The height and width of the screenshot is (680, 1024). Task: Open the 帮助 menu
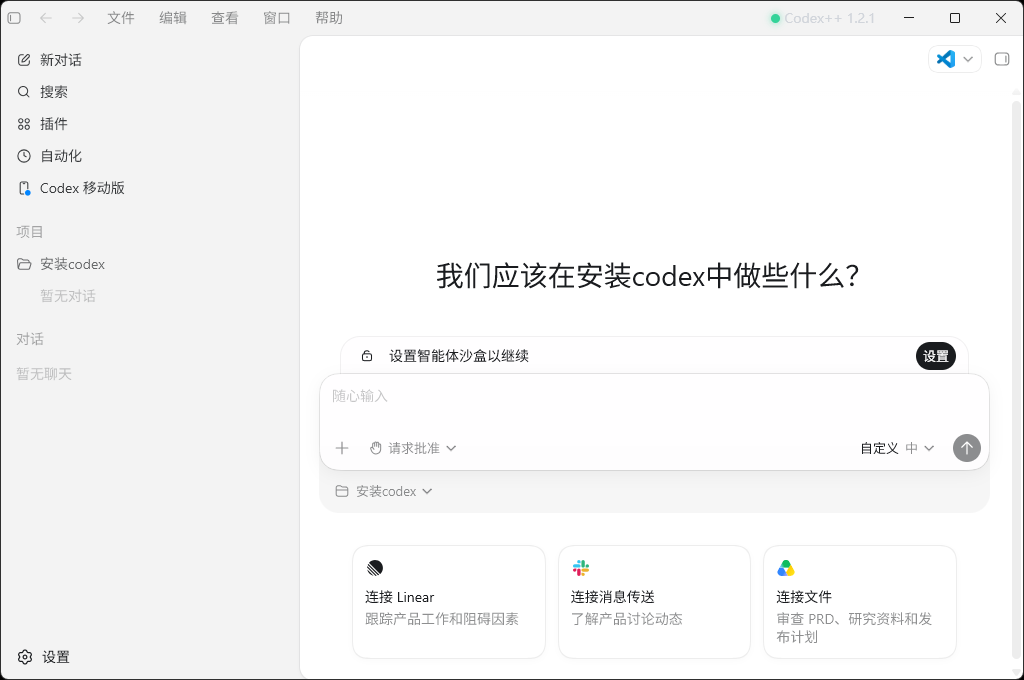point(328,18)
